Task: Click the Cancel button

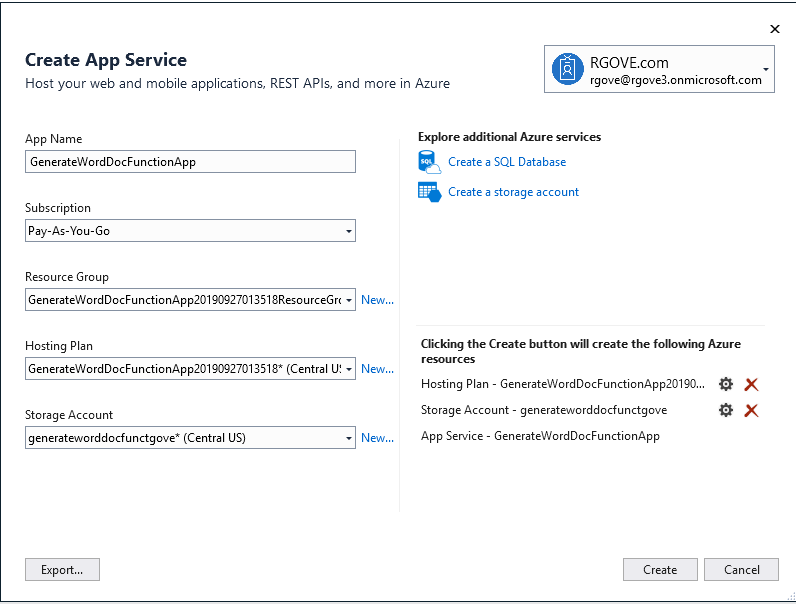Action: click(x=742, y=569)
